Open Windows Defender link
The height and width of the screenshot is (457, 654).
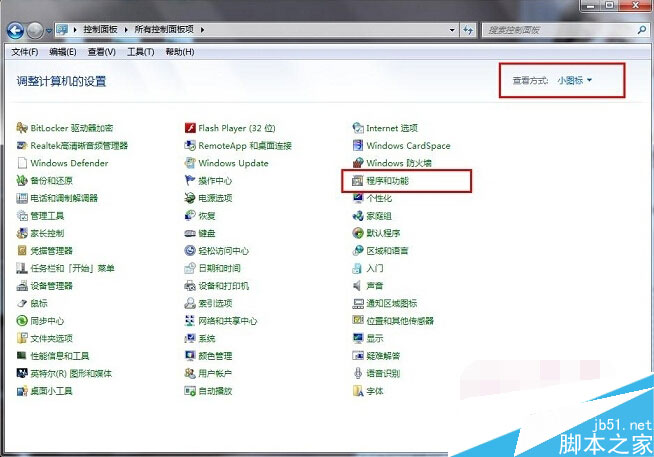tap(69, 163)
